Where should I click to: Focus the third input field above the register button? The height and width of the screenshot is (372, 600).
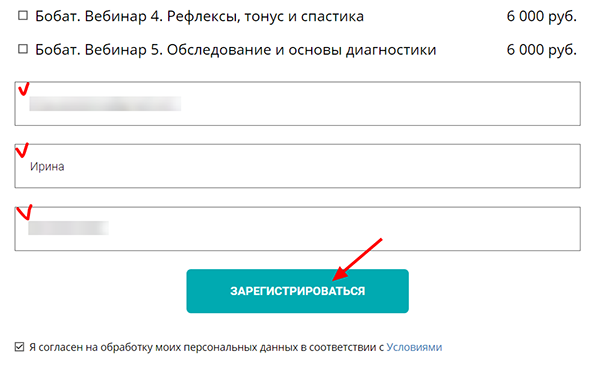click(297, 229)
